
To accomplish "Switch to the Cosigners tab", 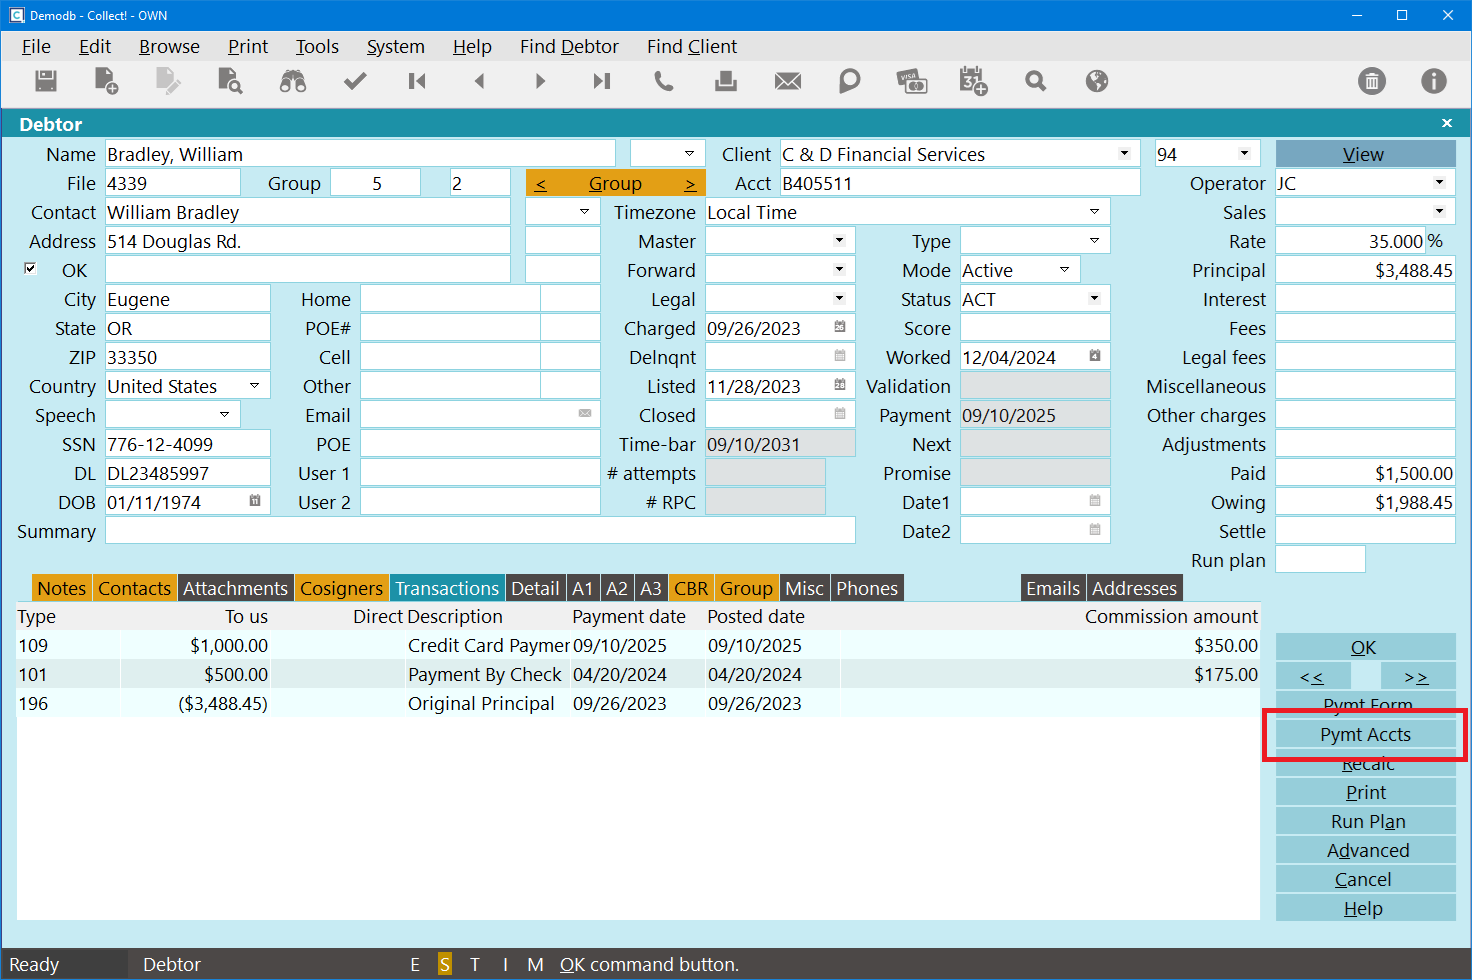I will 341,588.
